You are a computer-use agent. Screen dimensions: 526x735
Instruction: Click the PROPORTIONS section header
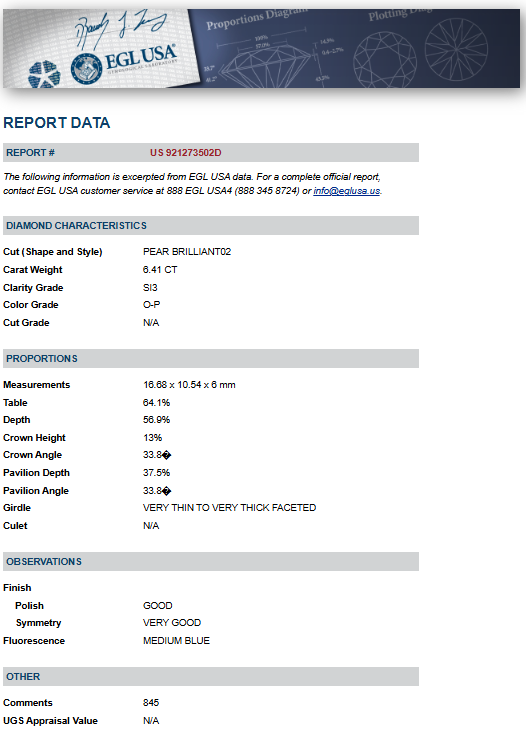(x=211, y=359)
